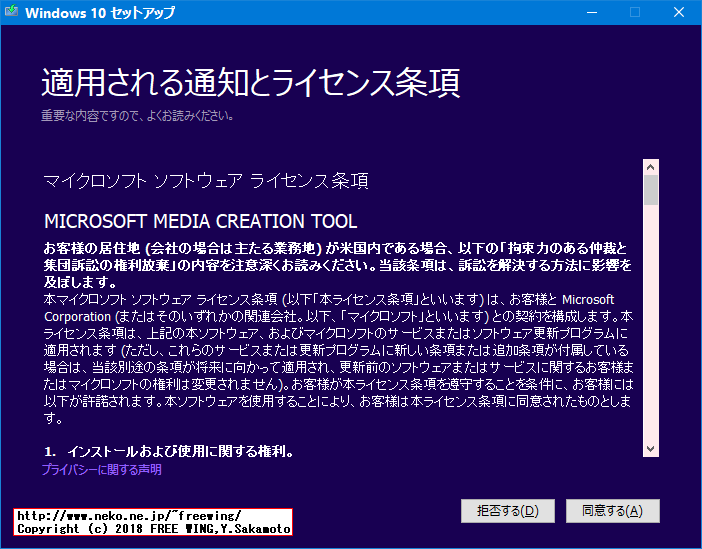Click the scrollbar track below the thumb
Screen dimensions: 702x549
[651, 322]
